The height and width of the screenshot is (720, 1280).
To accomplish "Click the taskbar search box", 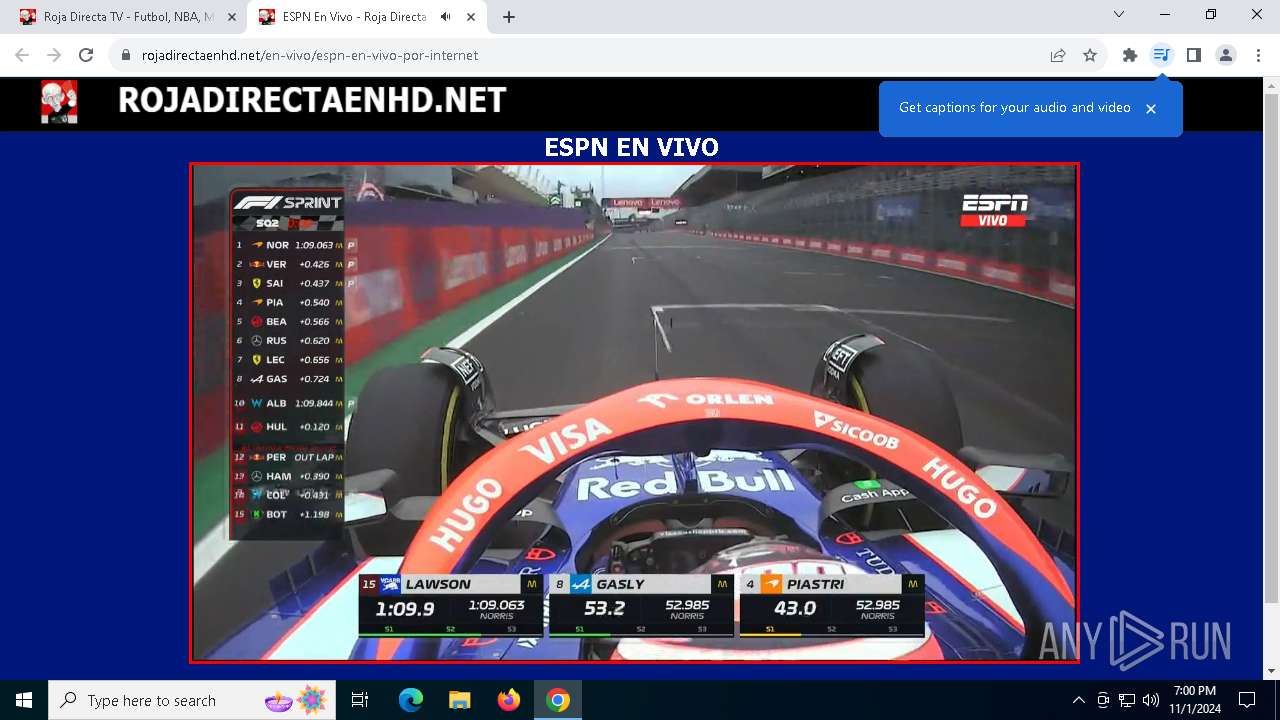I will coord(191,700).
